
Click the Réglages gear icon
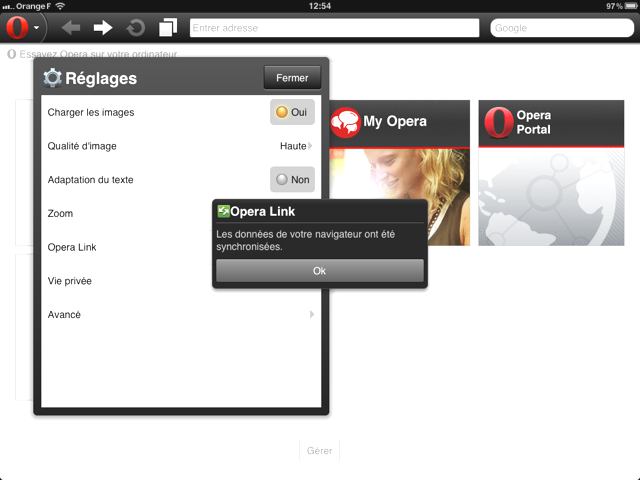(52, 78)
